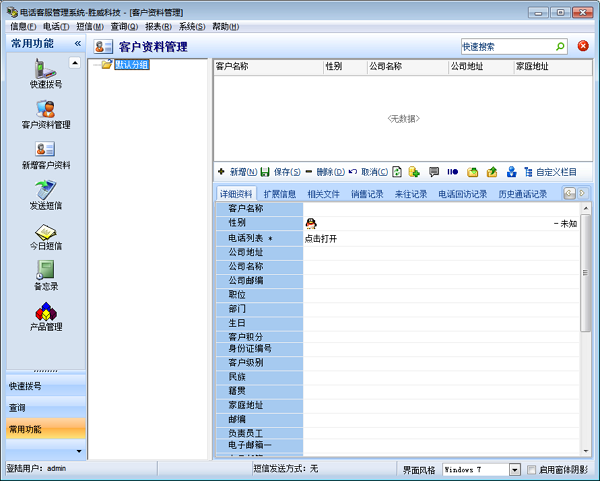This screenshot has width=600, height=481.
Task: Click the 删除(D) minus toolbar button
Action: pos(325,172)
